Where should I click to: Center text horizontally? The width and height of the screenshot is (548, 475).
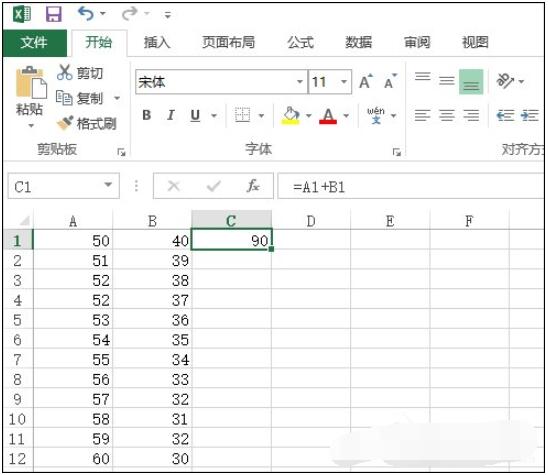[x=447, y=115]
